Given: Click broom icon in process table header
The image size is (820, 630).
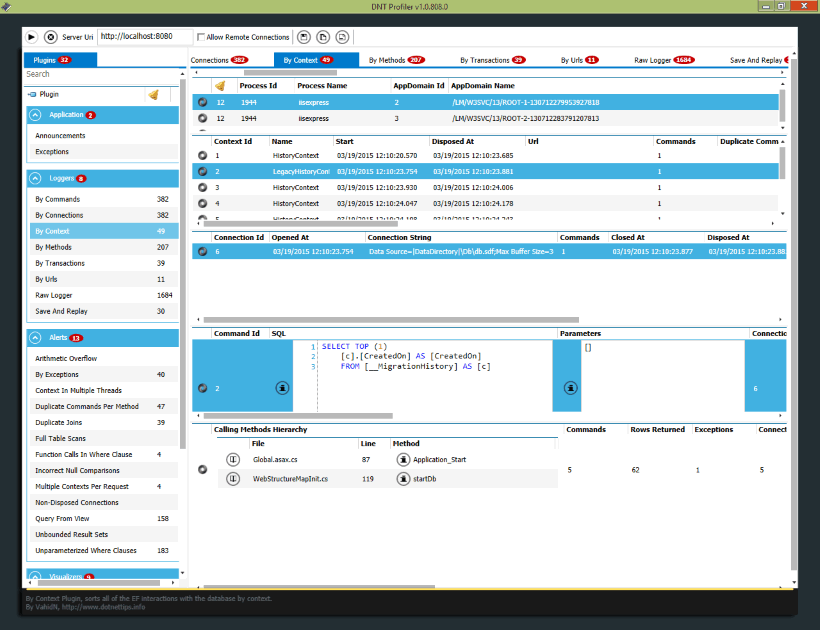Looking at the screenshot, I should 220,86.
